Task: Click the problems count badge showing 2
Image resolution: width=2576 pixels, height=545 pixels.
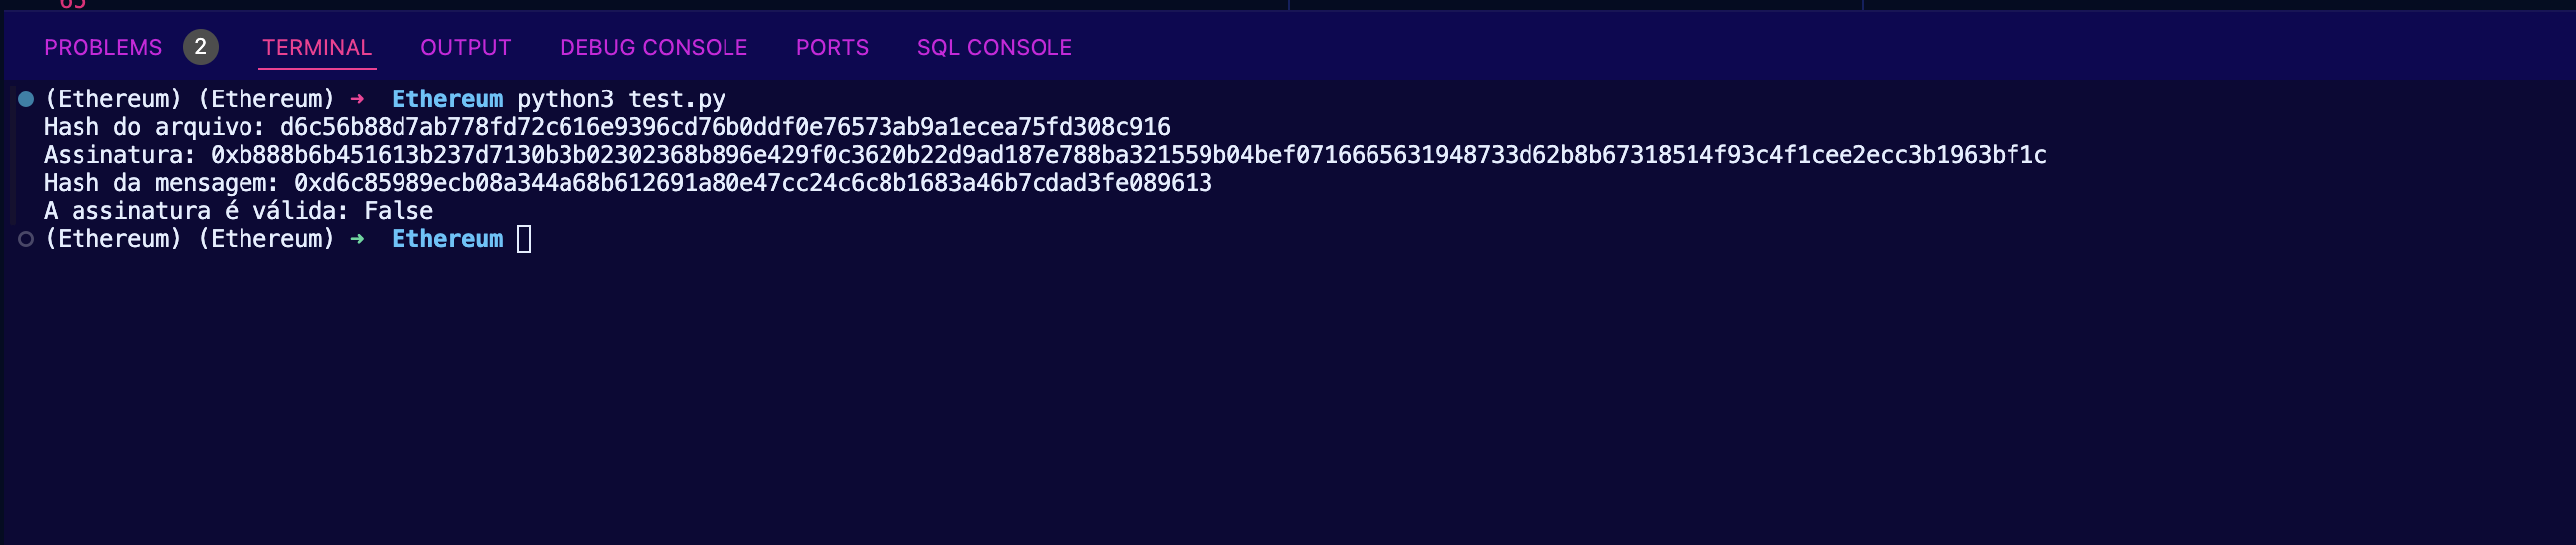Action: [x=200, y=47]
